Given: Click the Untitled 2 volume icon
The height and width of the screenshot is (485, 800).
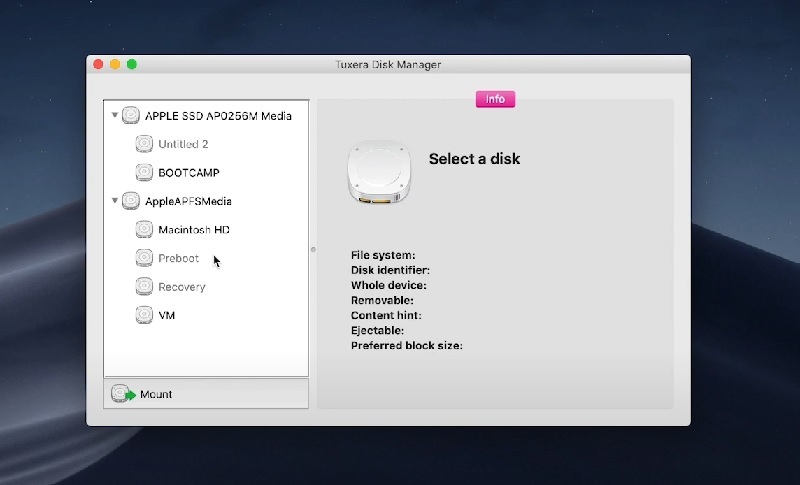Looking at the screenshot, I should point(144,144).
